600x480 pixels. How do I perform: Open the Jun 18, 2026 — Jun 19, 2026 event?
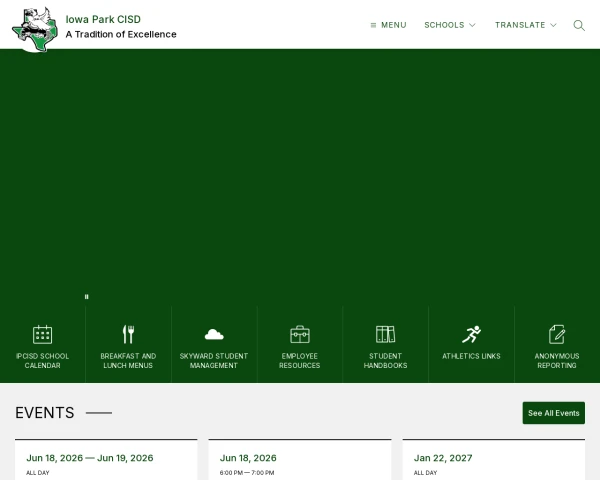coord(90,458)
